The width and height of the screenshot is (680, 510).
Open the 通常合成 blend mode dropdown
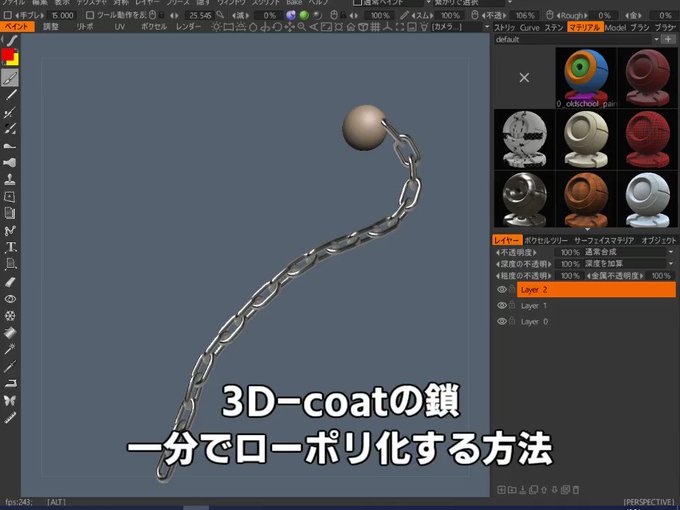(x=628, y=252)
